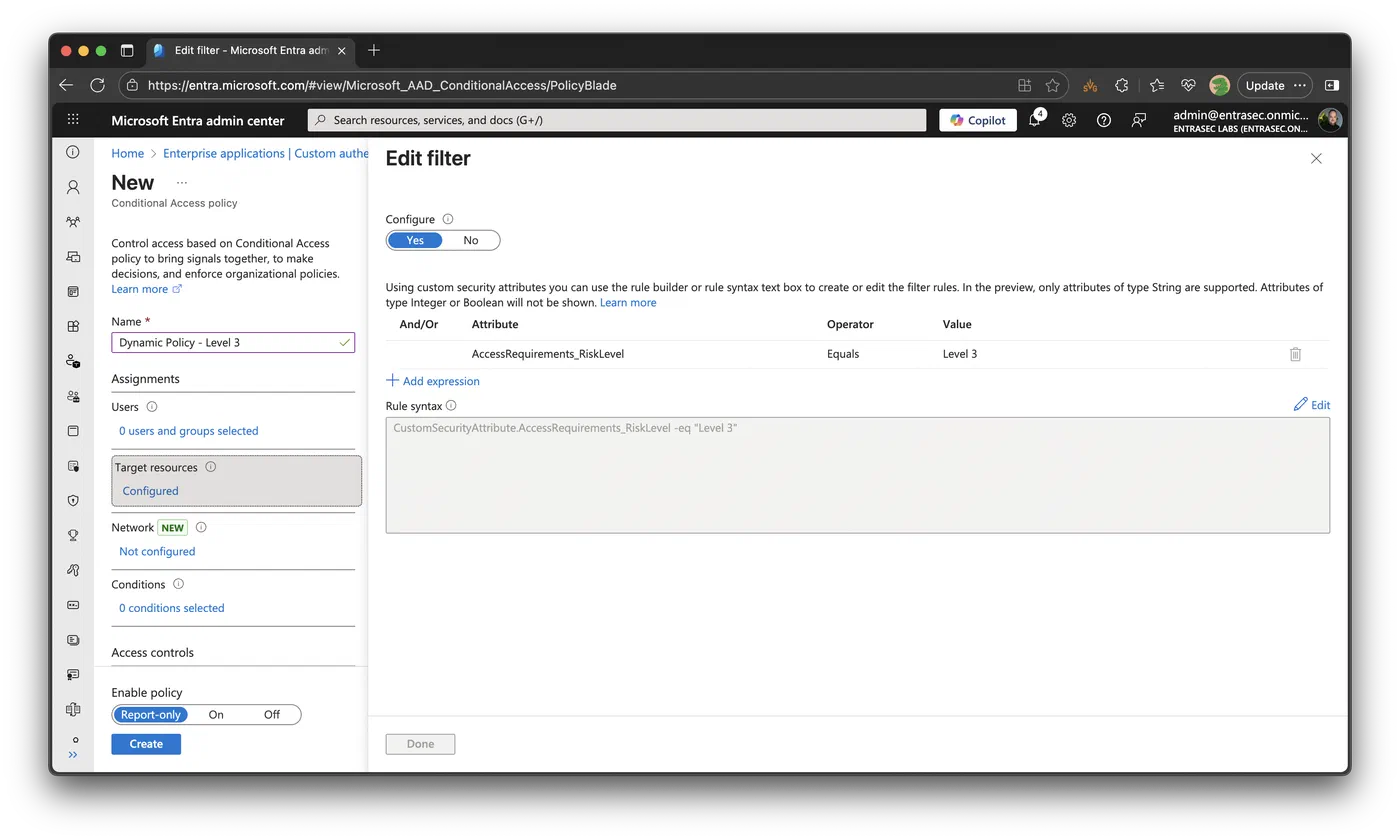Close the Edit filter panel

(1316, 158)
